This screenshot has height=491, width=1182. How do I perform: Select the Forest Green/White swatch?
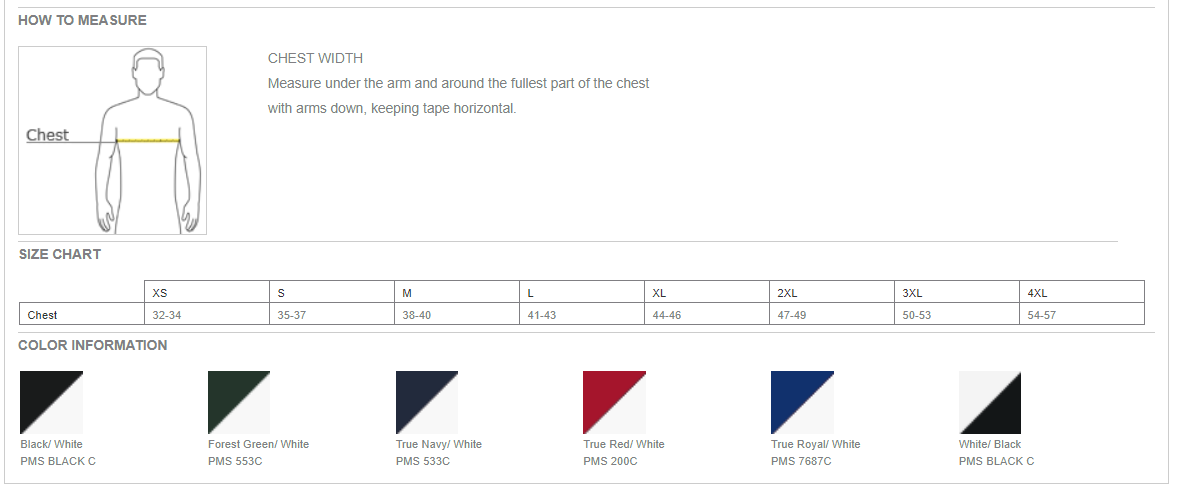(239, 403)
